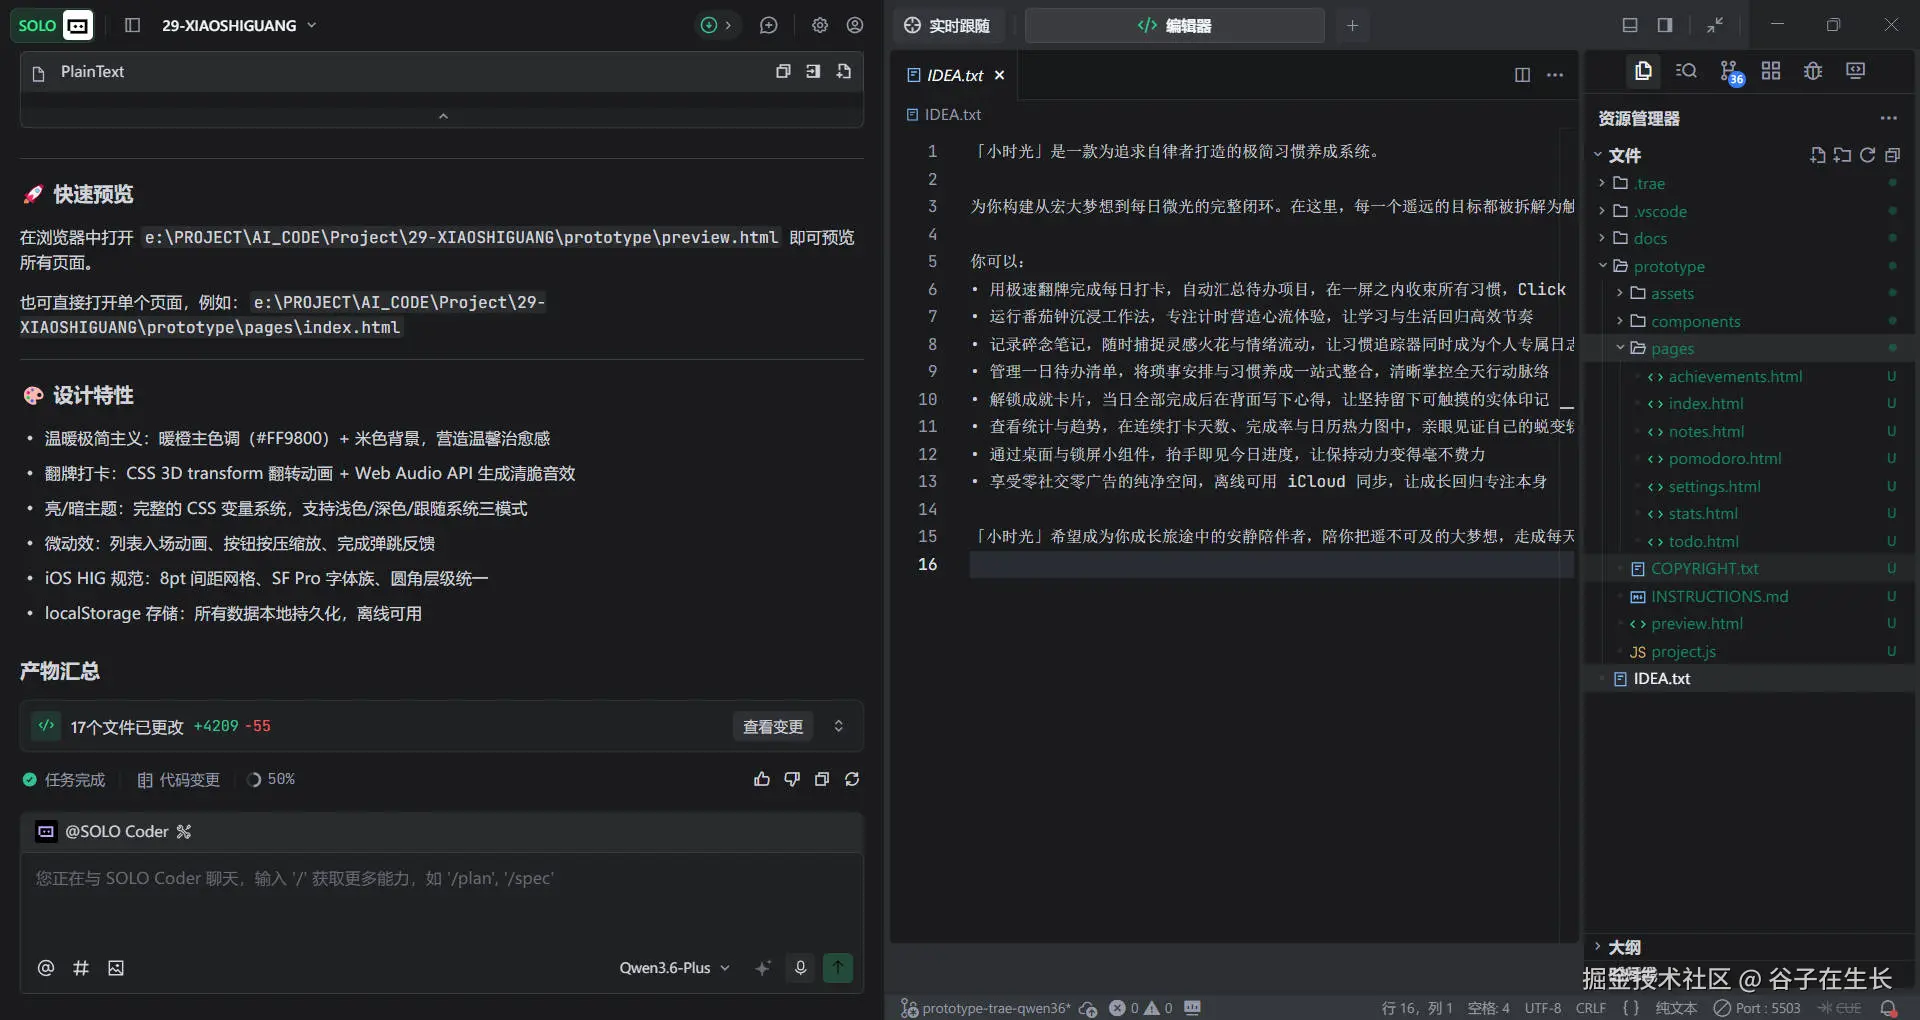Viewport: 1920px width, 1020px height.
Task: Create a new file in explorer
Action: (1818, 155)
